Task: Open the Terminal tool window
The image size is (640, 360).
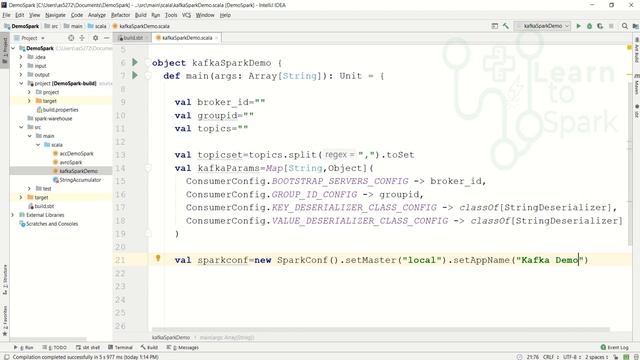Action: (120, 347)
